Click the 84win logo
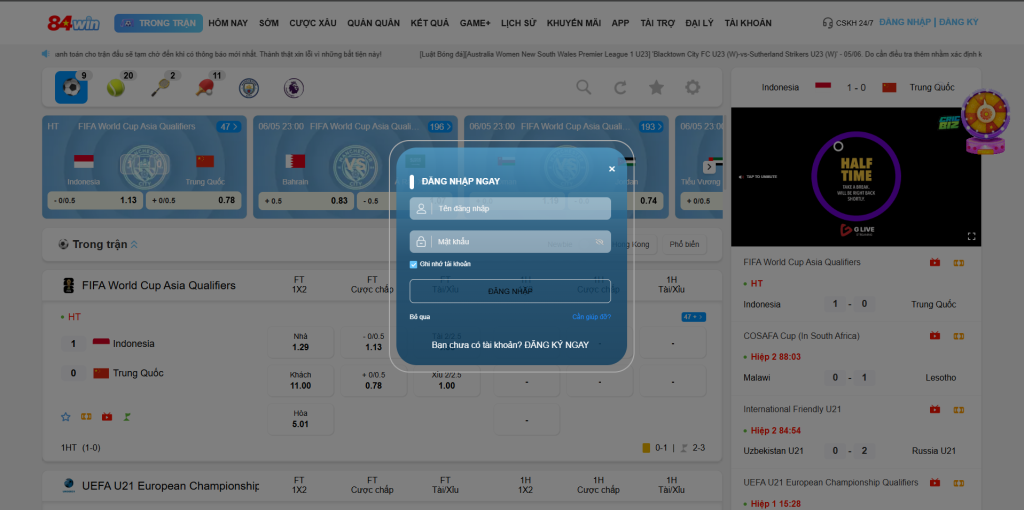 73,24
